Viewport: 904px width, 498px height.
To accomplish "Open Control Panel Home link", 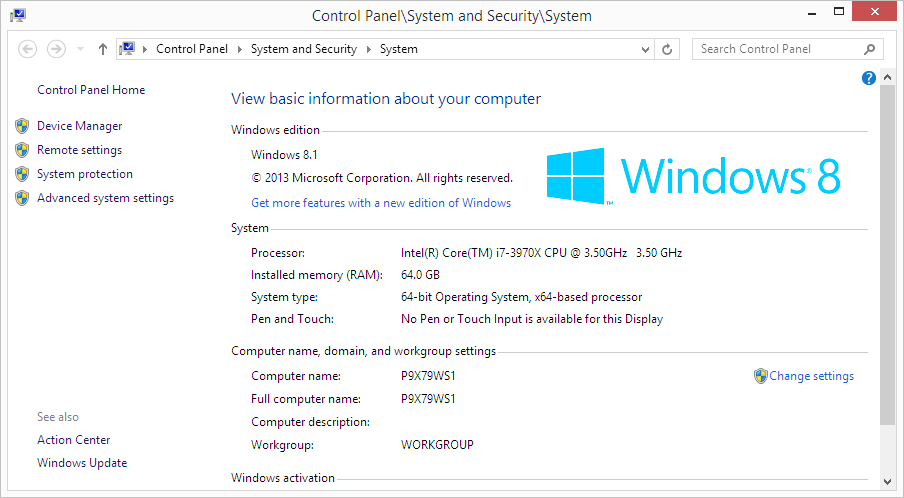I will [91, 90].
